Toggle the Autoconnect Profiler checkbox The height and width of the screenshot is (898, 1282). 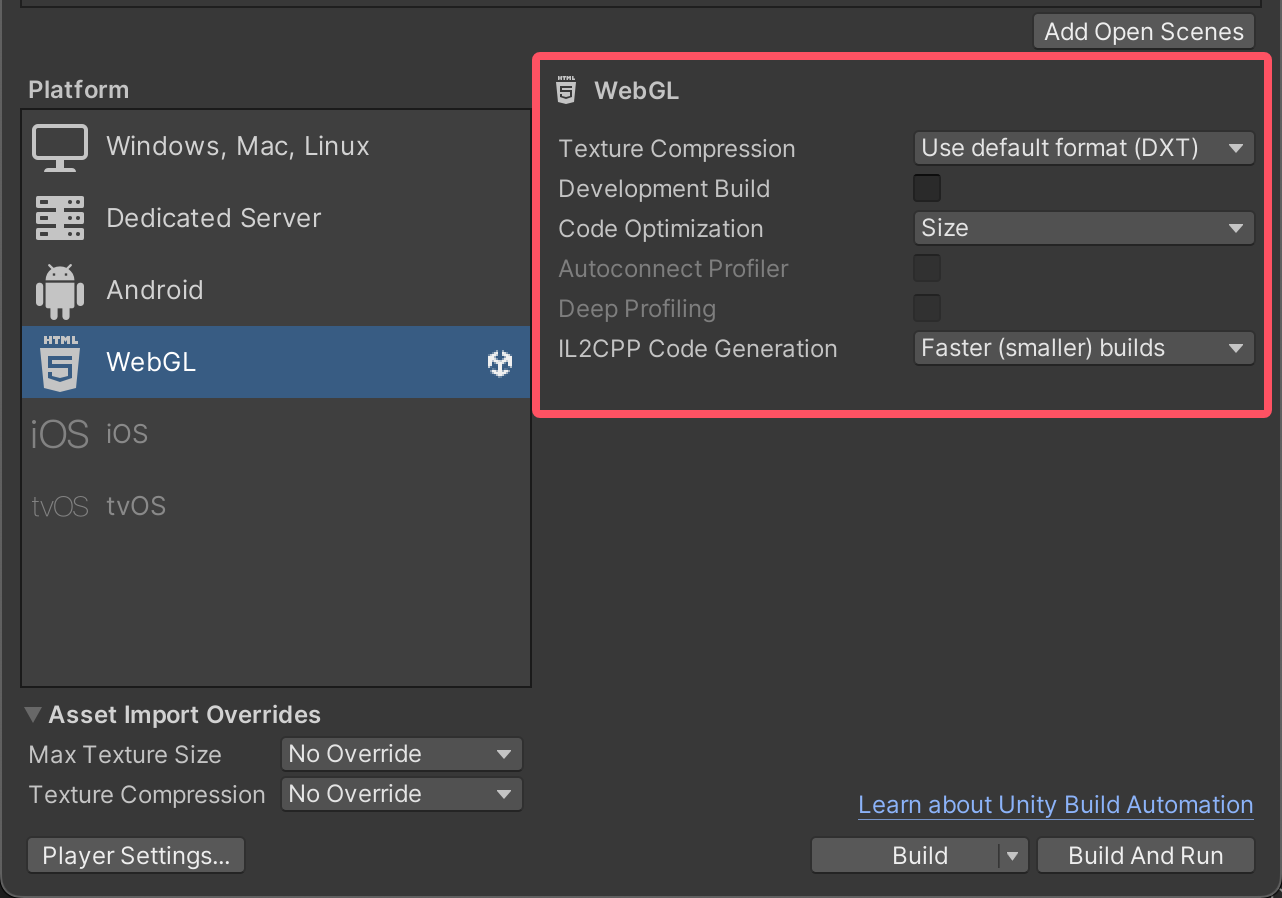tap(926, 267)
